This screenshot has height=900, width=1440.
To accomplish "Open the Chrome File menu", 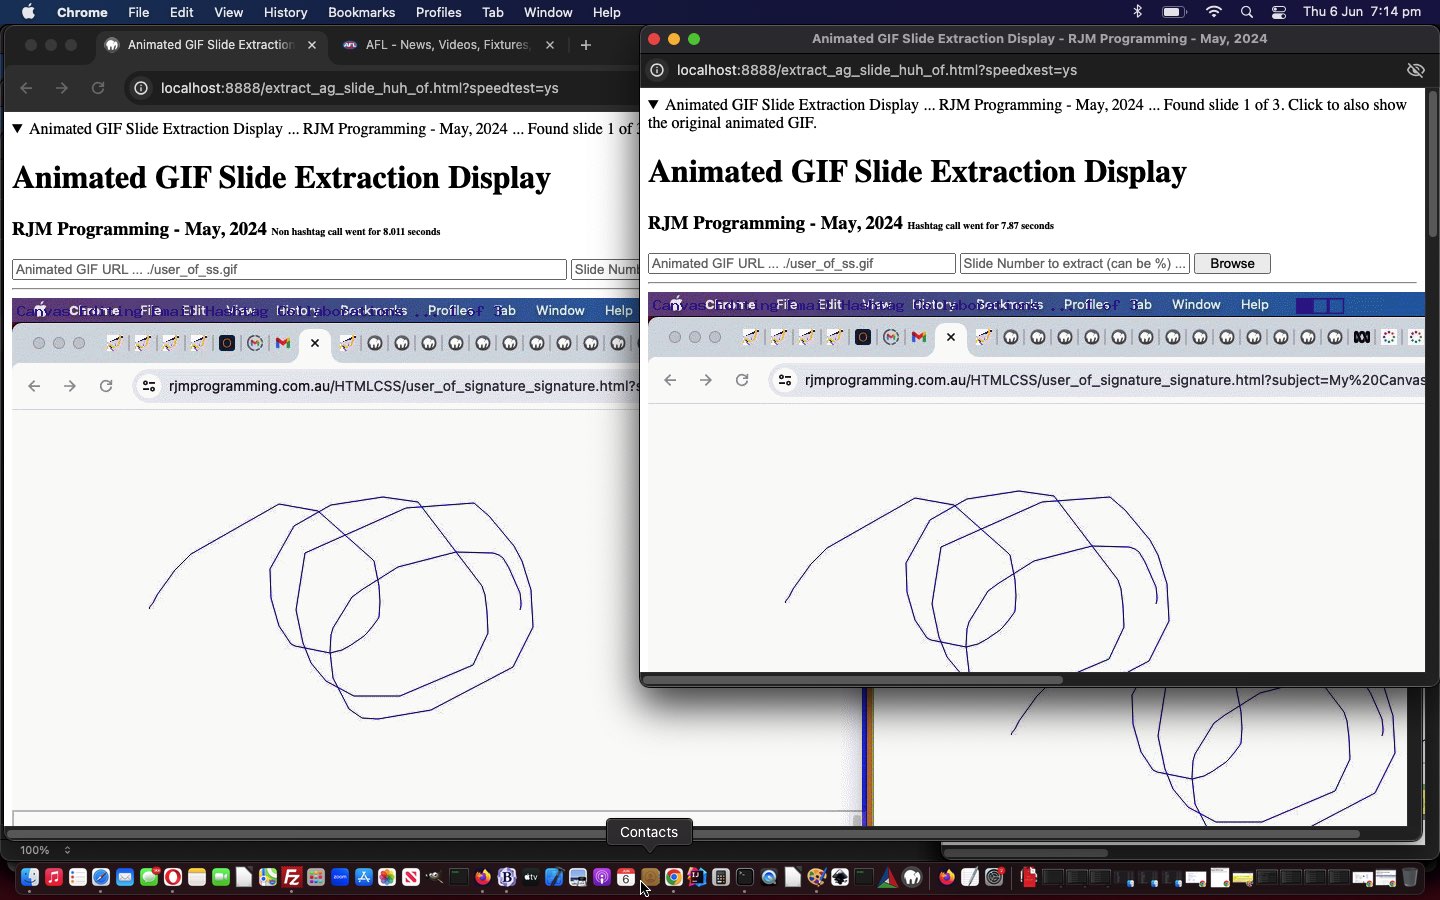I will [139, 12].
